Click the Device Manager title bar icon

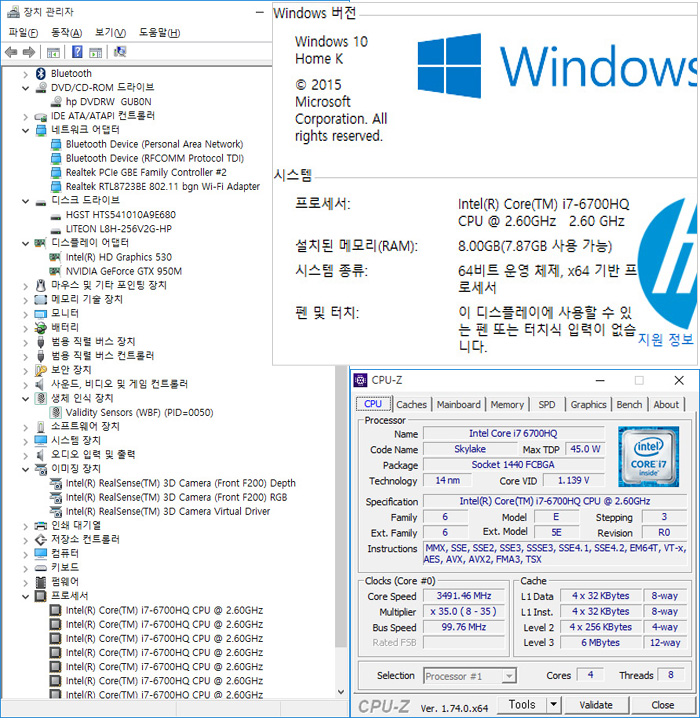pos(14,12)
